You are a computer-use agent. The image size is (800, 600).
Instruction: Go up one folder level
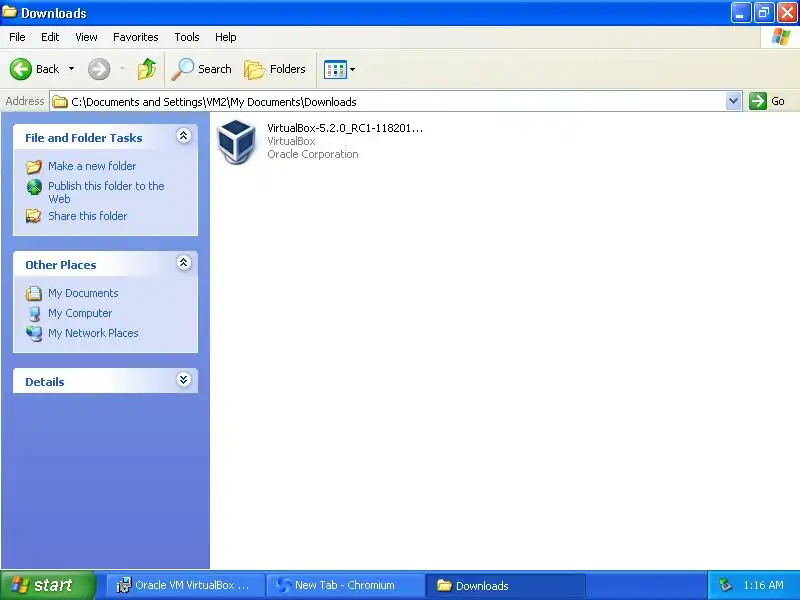click(x=147, y=69)
